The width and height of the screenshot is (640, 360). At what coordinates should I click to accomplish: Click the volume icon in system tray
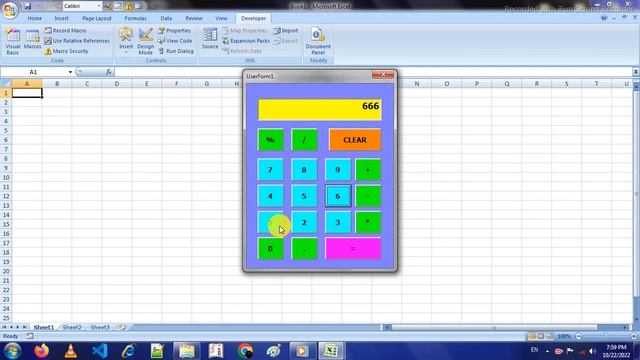(592, 351)
